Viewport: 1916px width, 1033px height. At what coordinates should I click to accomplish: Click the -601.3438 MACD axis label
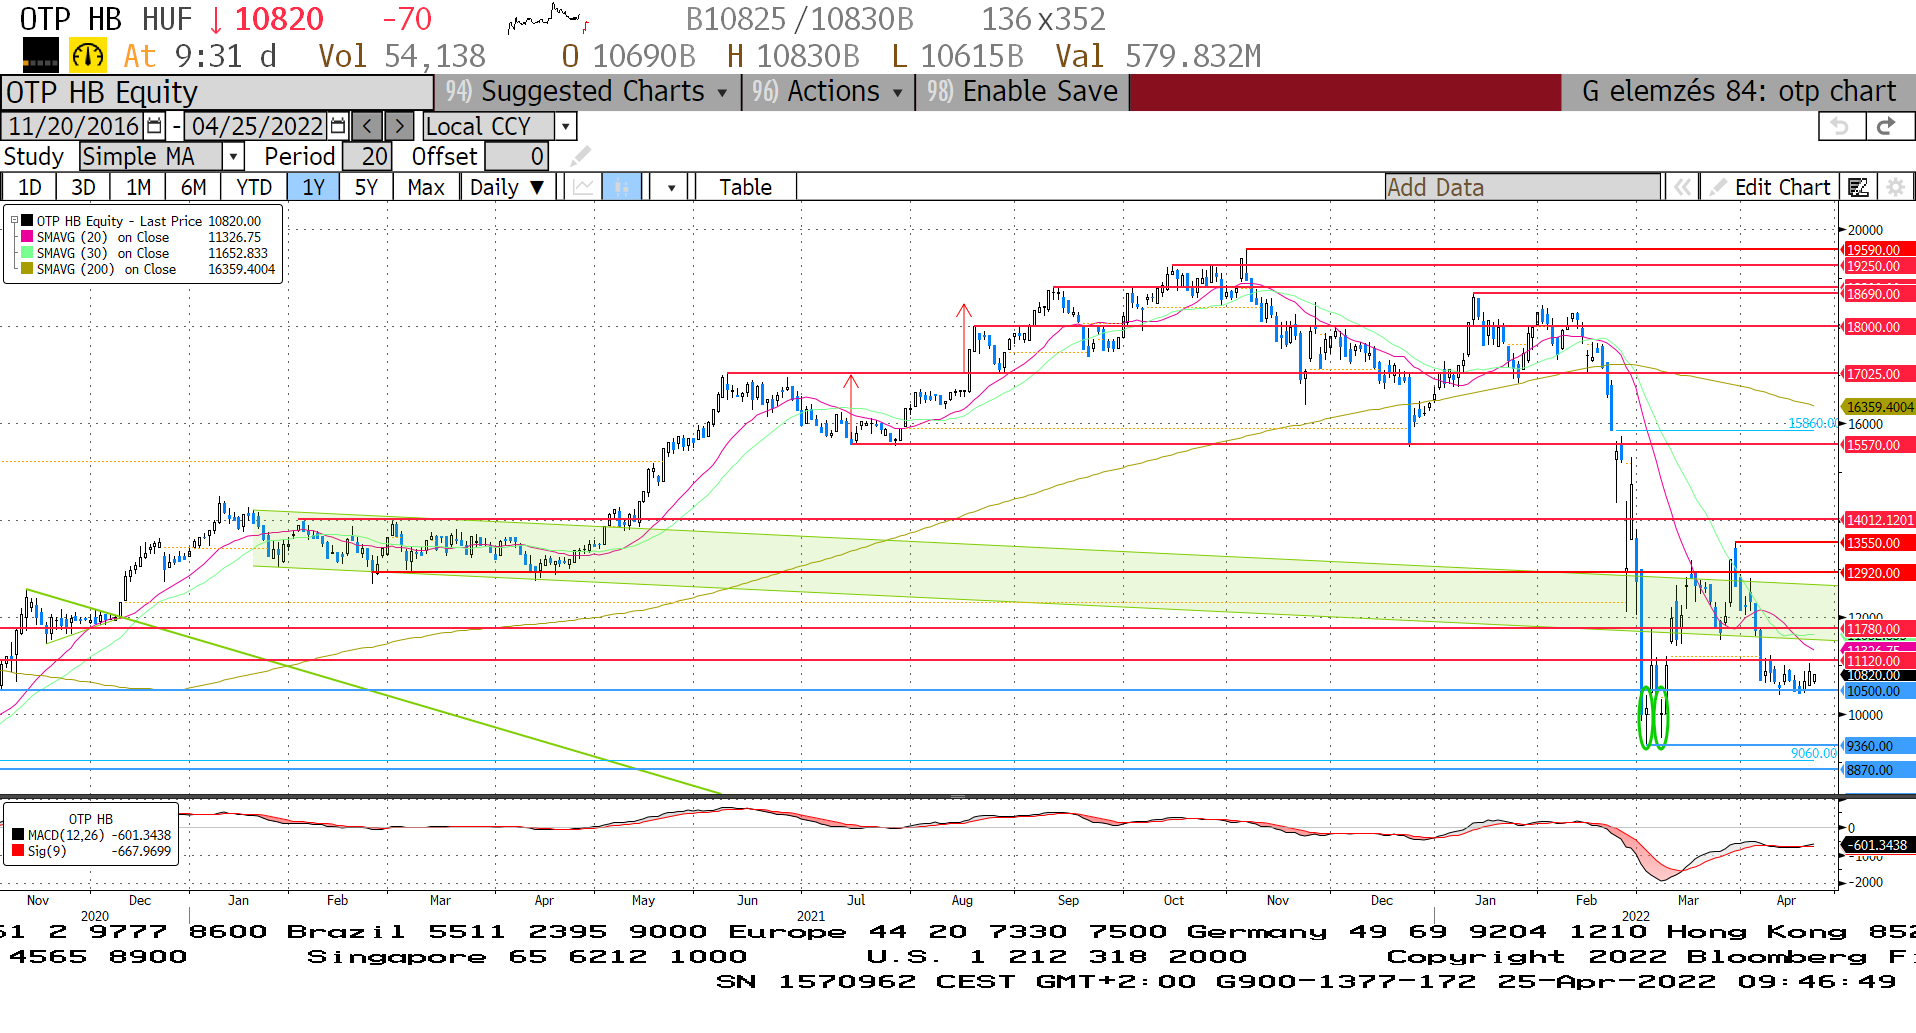click(x=1878, y=845)
